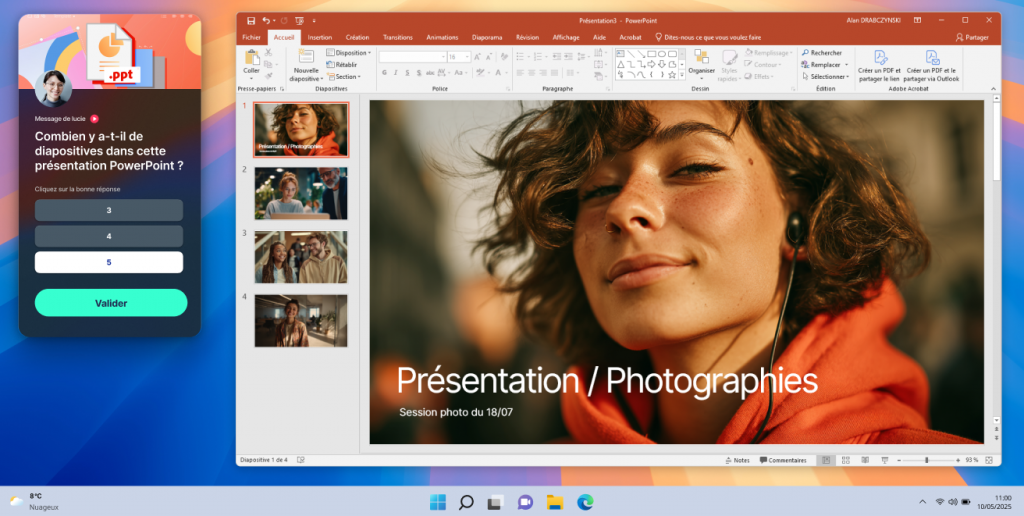Open the Sélectionner dropdown in Édition
The height and width of the screenshot is (516, 1024).
click(826, 76)
